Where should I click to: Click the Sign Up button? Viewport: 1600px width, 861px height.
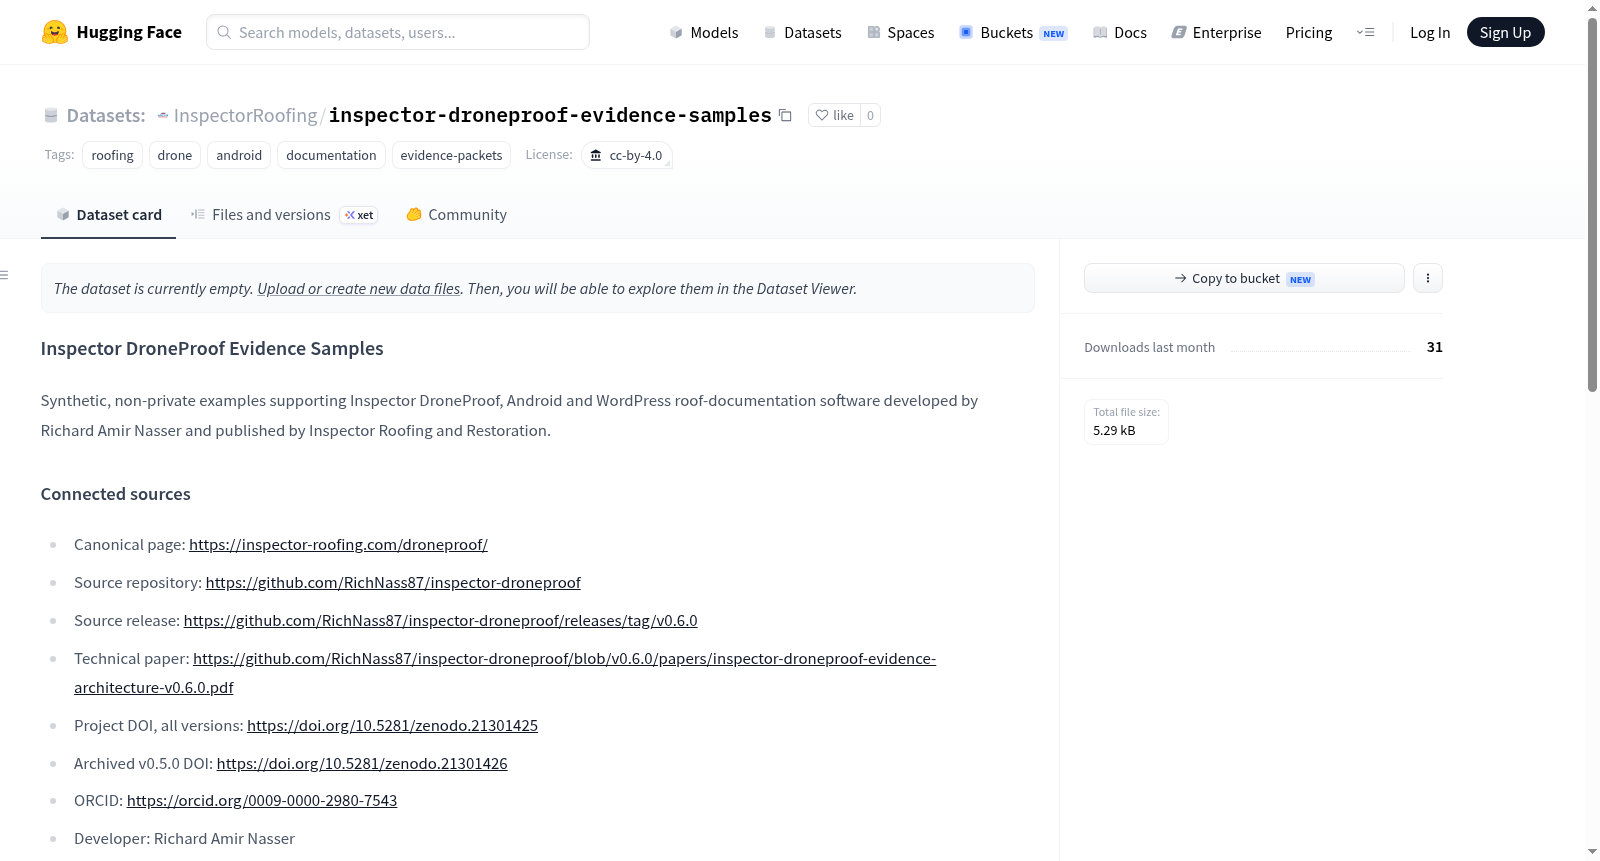[x=1506, y=32]
